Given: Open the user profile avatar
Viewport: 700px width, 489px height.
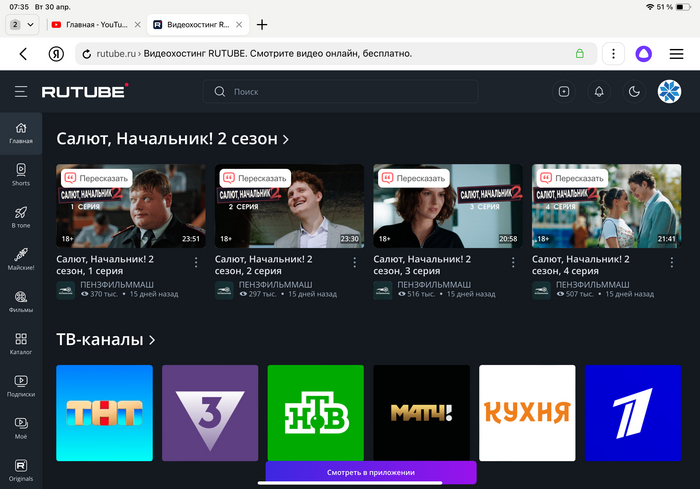Looking at the screenshot, I should (669, 92).
